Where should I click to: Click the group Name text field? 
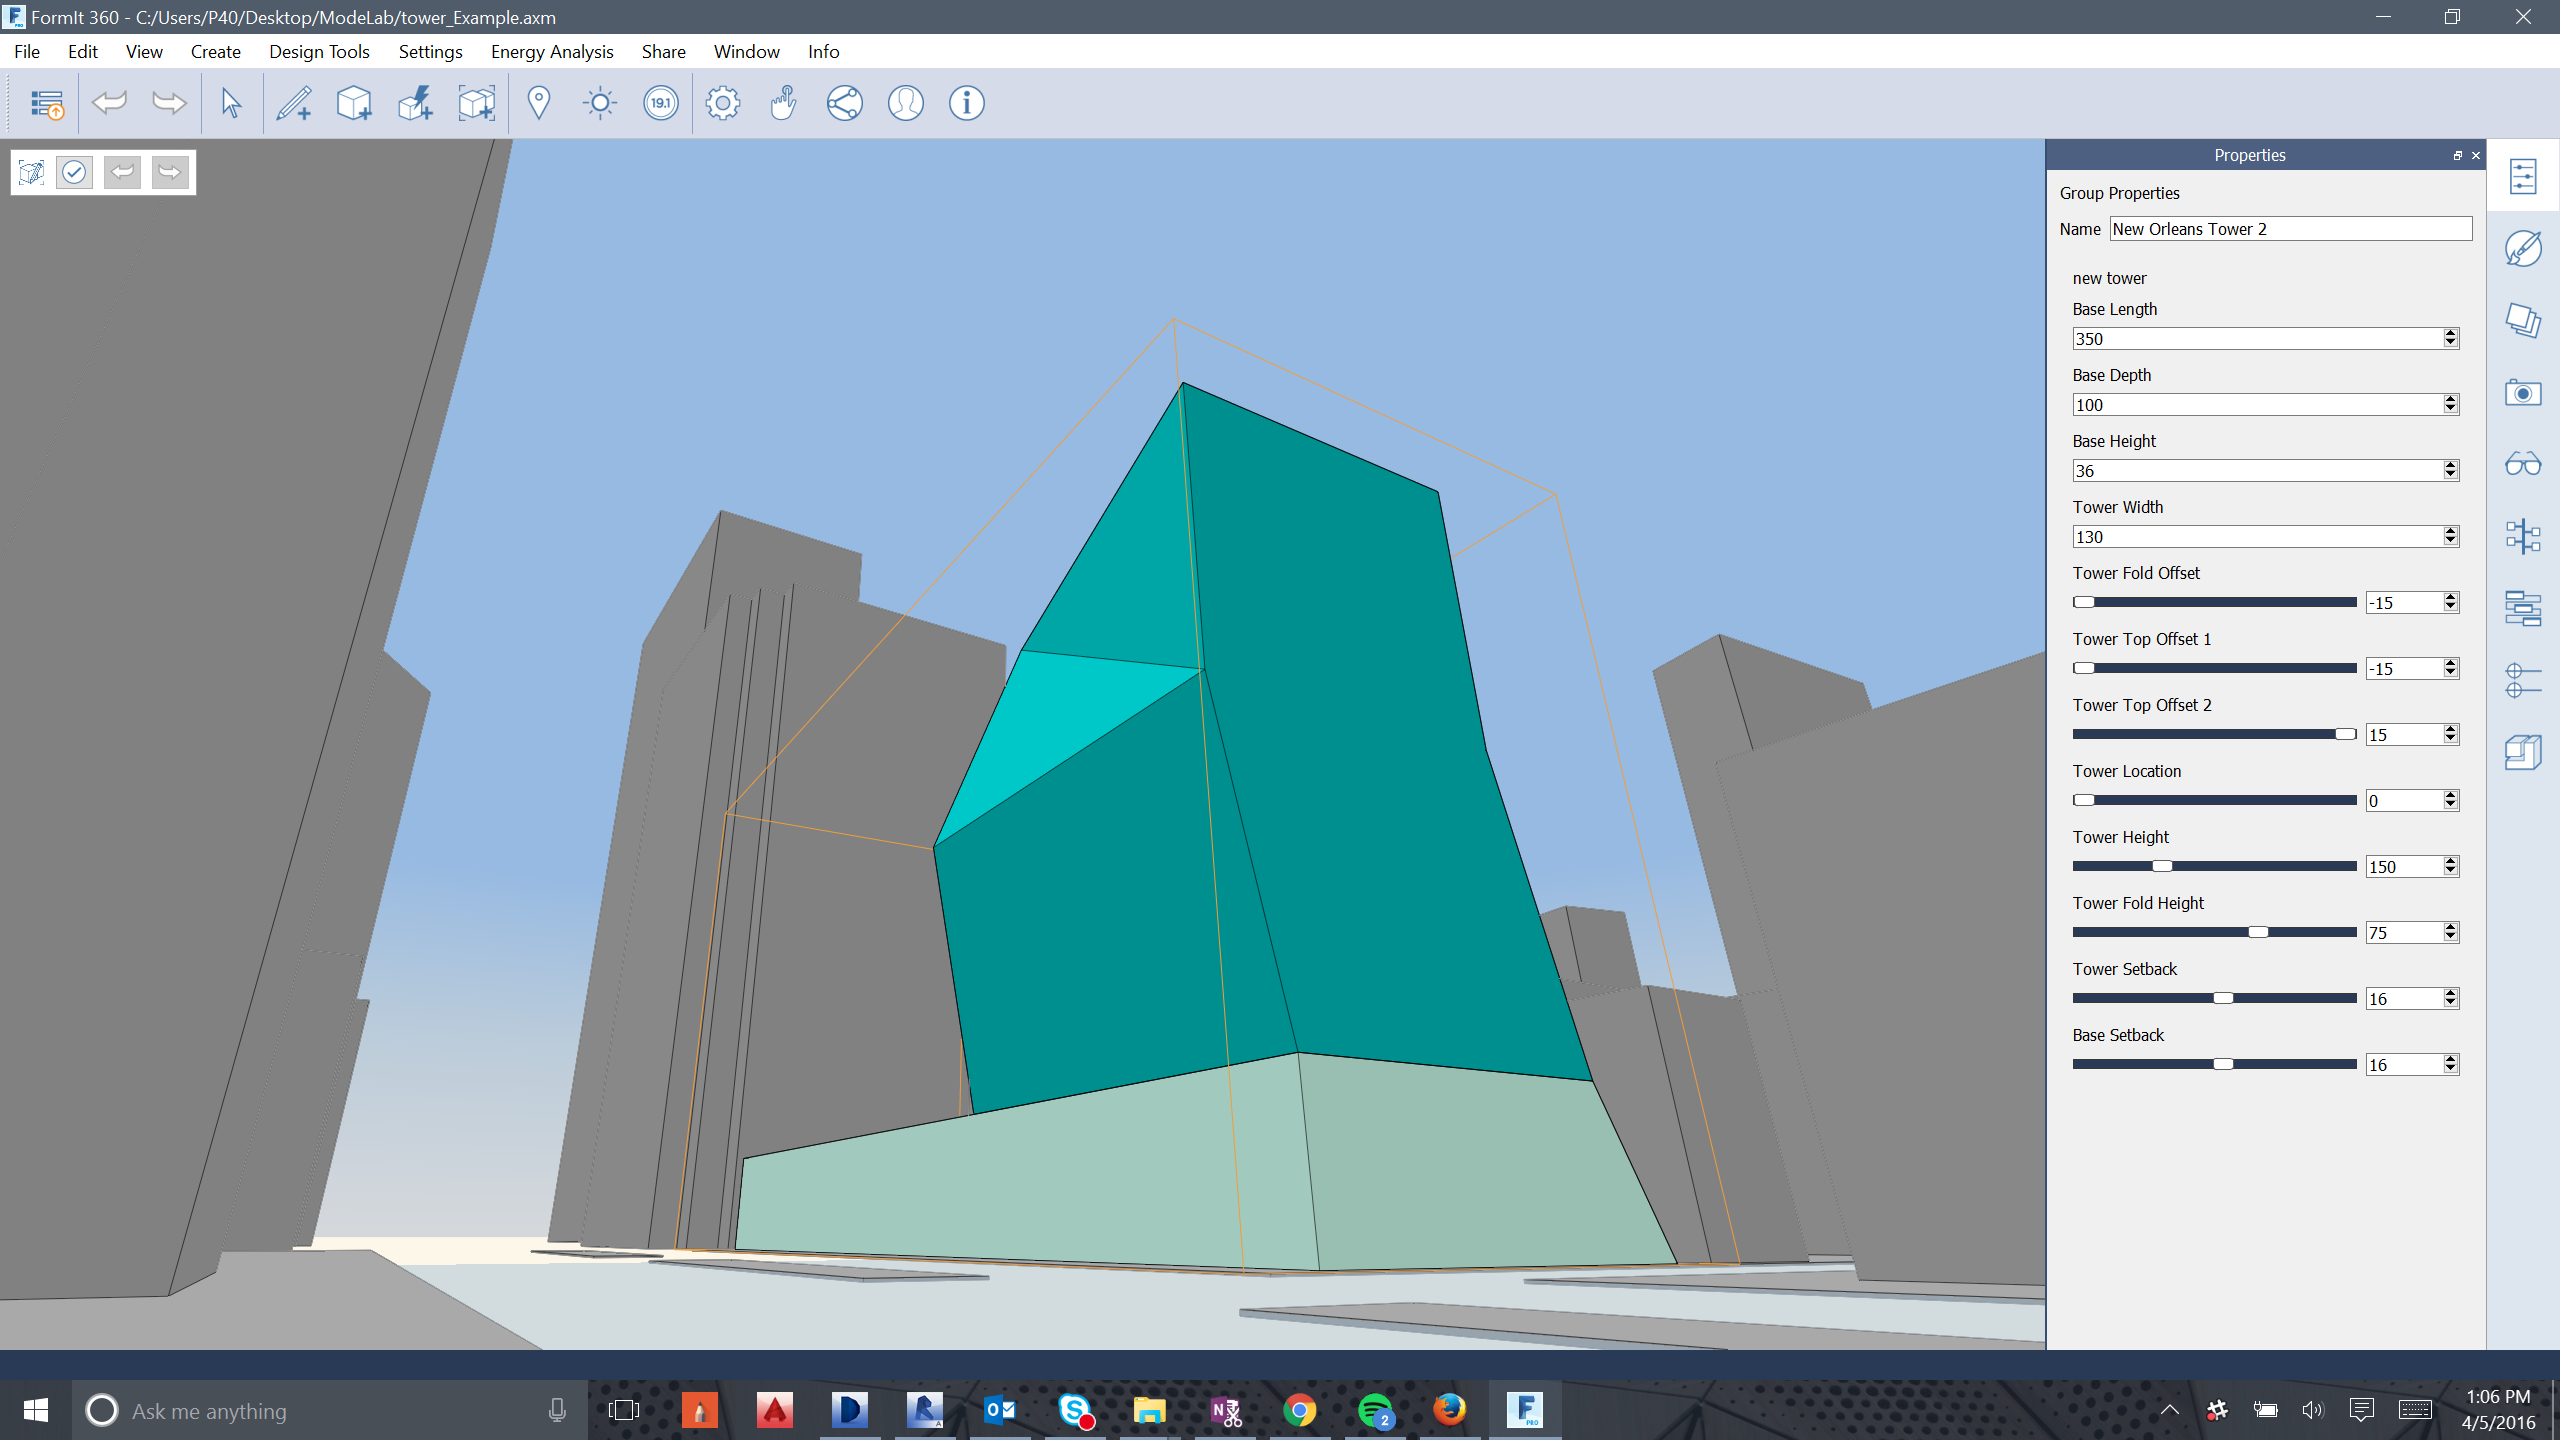2290,229
